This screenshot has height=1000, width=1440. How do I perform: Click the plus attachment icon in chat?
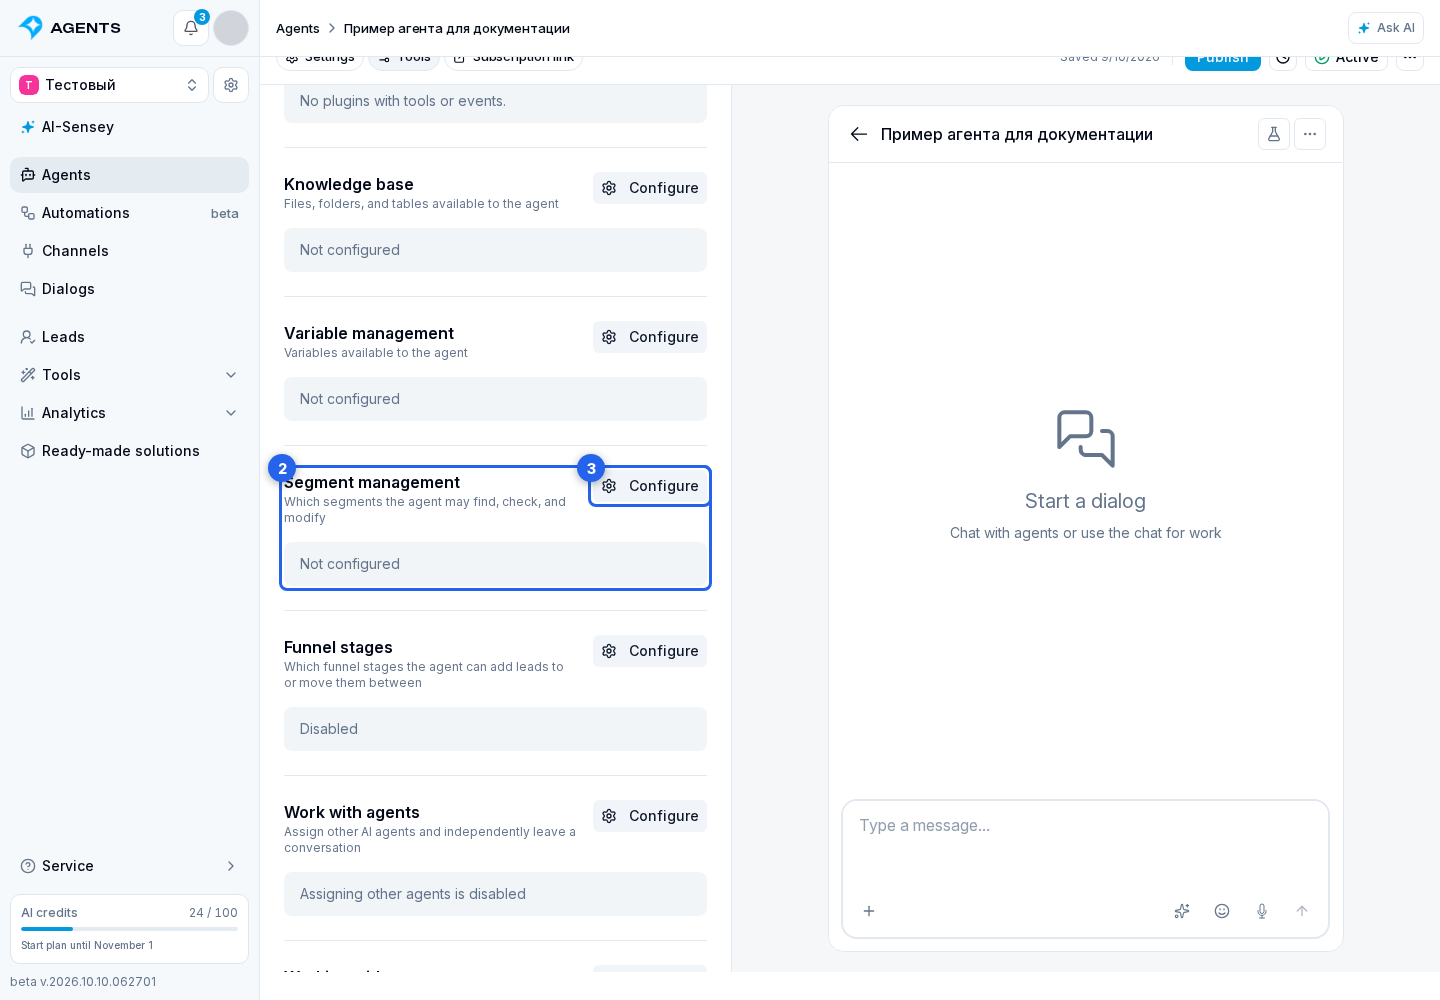click(869, 911)
